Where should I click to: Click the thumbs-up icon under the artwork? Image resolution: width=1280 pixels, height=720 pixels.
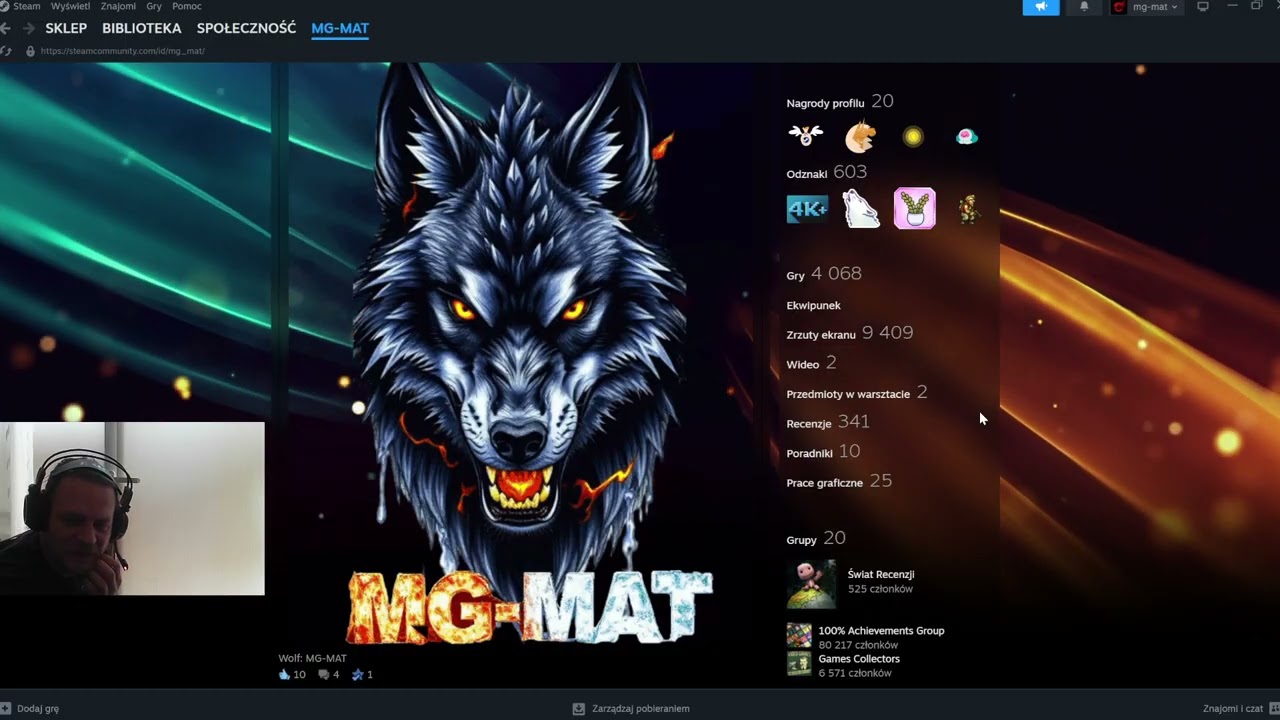click(x=284, y=675)
